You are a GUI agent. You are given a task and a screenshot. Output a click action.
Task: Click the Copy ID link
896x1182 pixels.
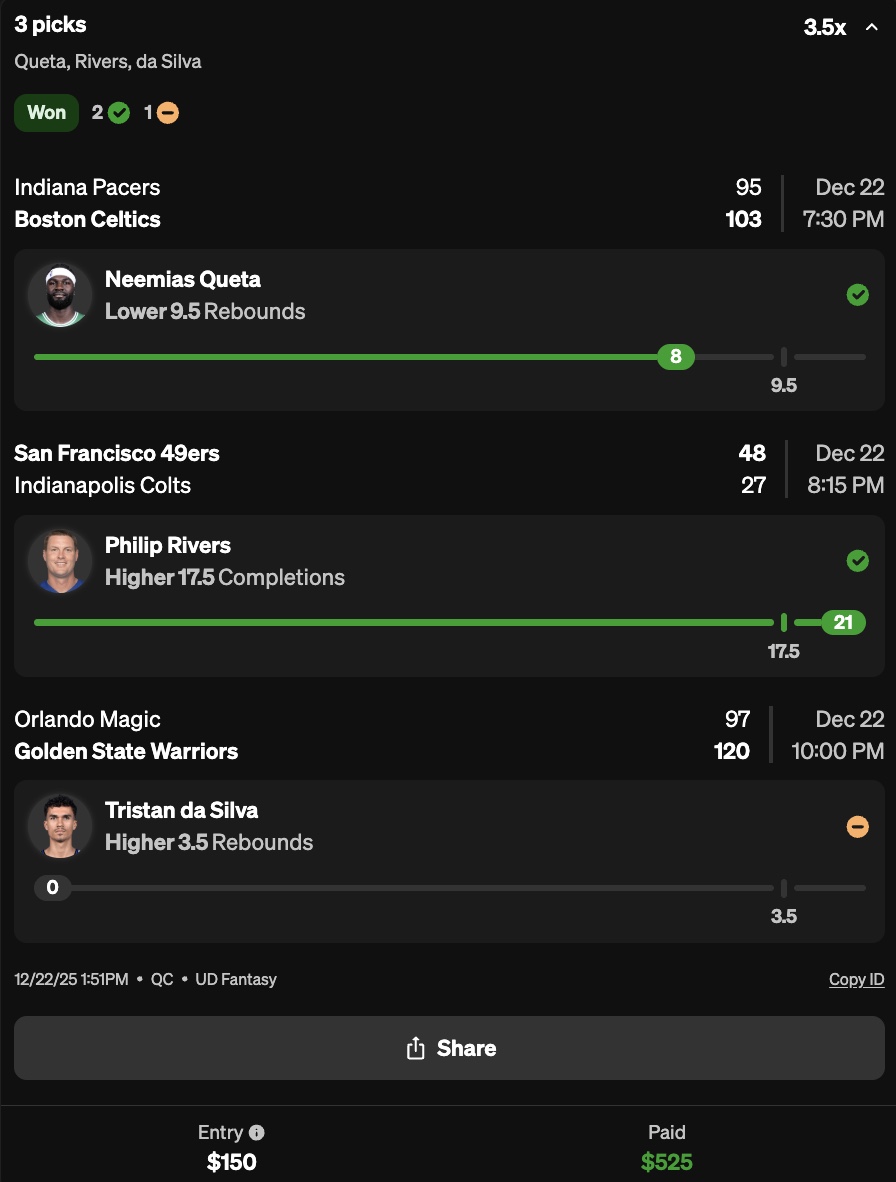[856, 979]
